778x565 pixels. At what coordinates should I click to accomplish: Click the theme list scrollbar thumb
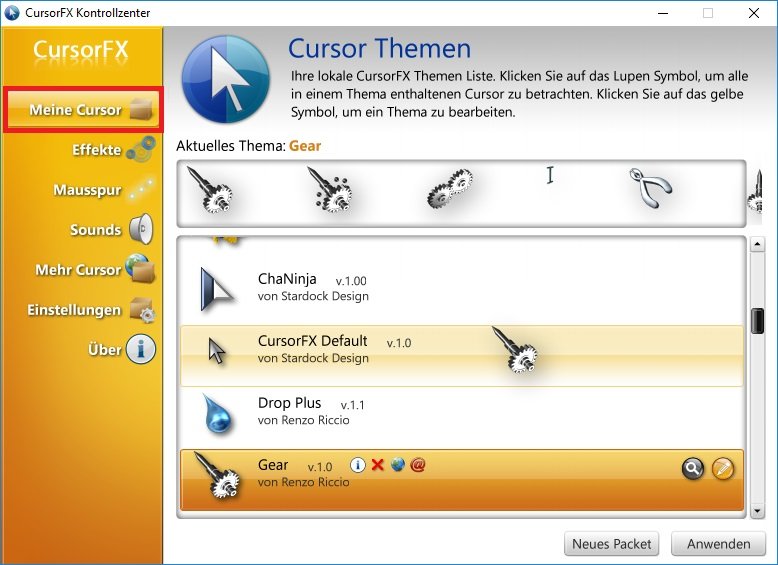point(757,320)
